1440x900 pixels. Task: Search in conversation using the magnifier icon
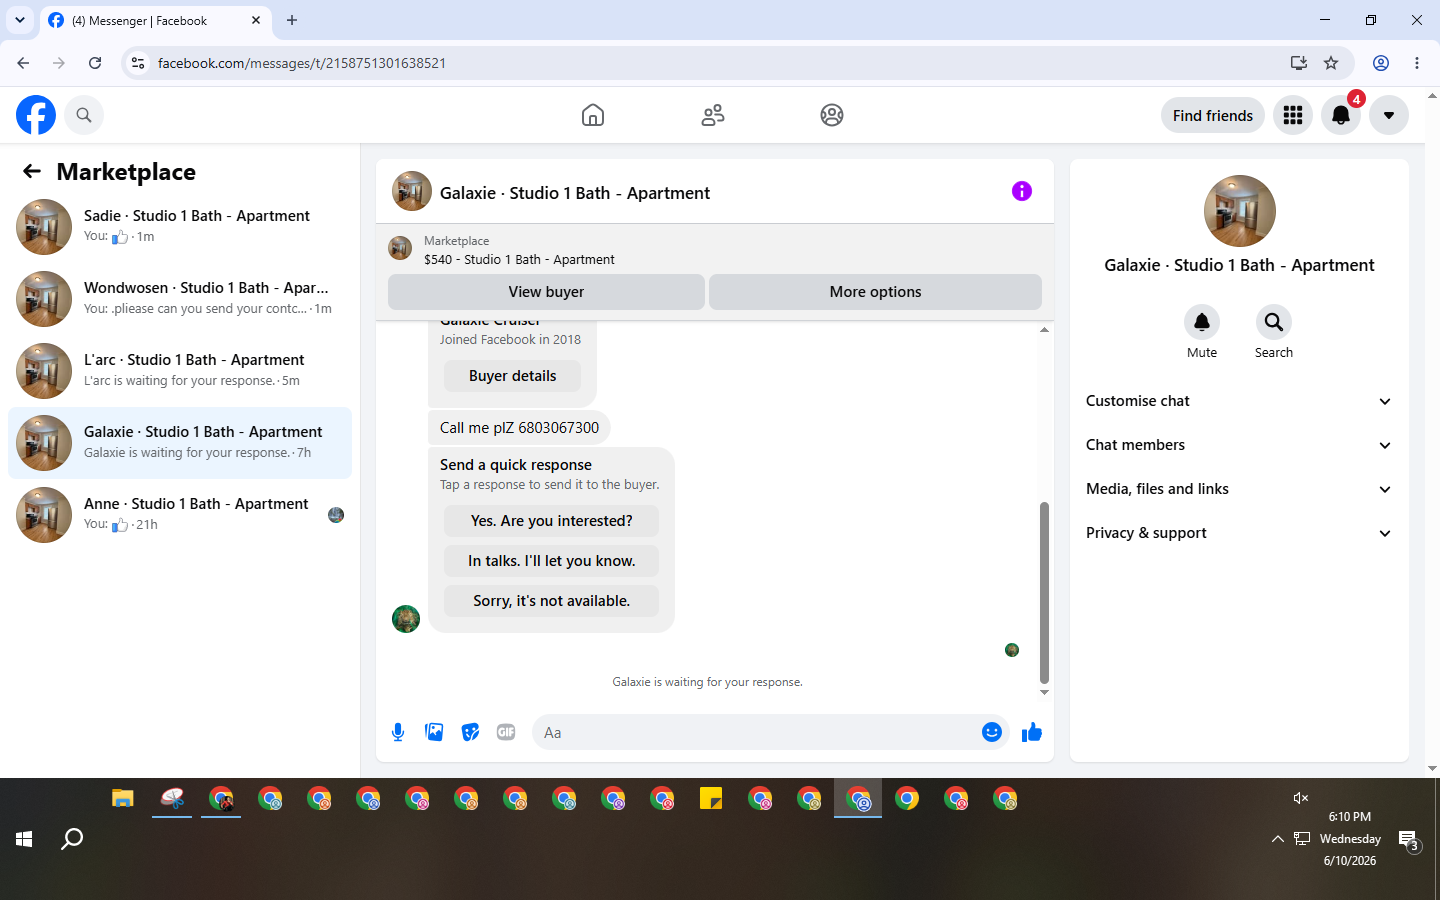pyautogui.click(x=1274, y=322)
